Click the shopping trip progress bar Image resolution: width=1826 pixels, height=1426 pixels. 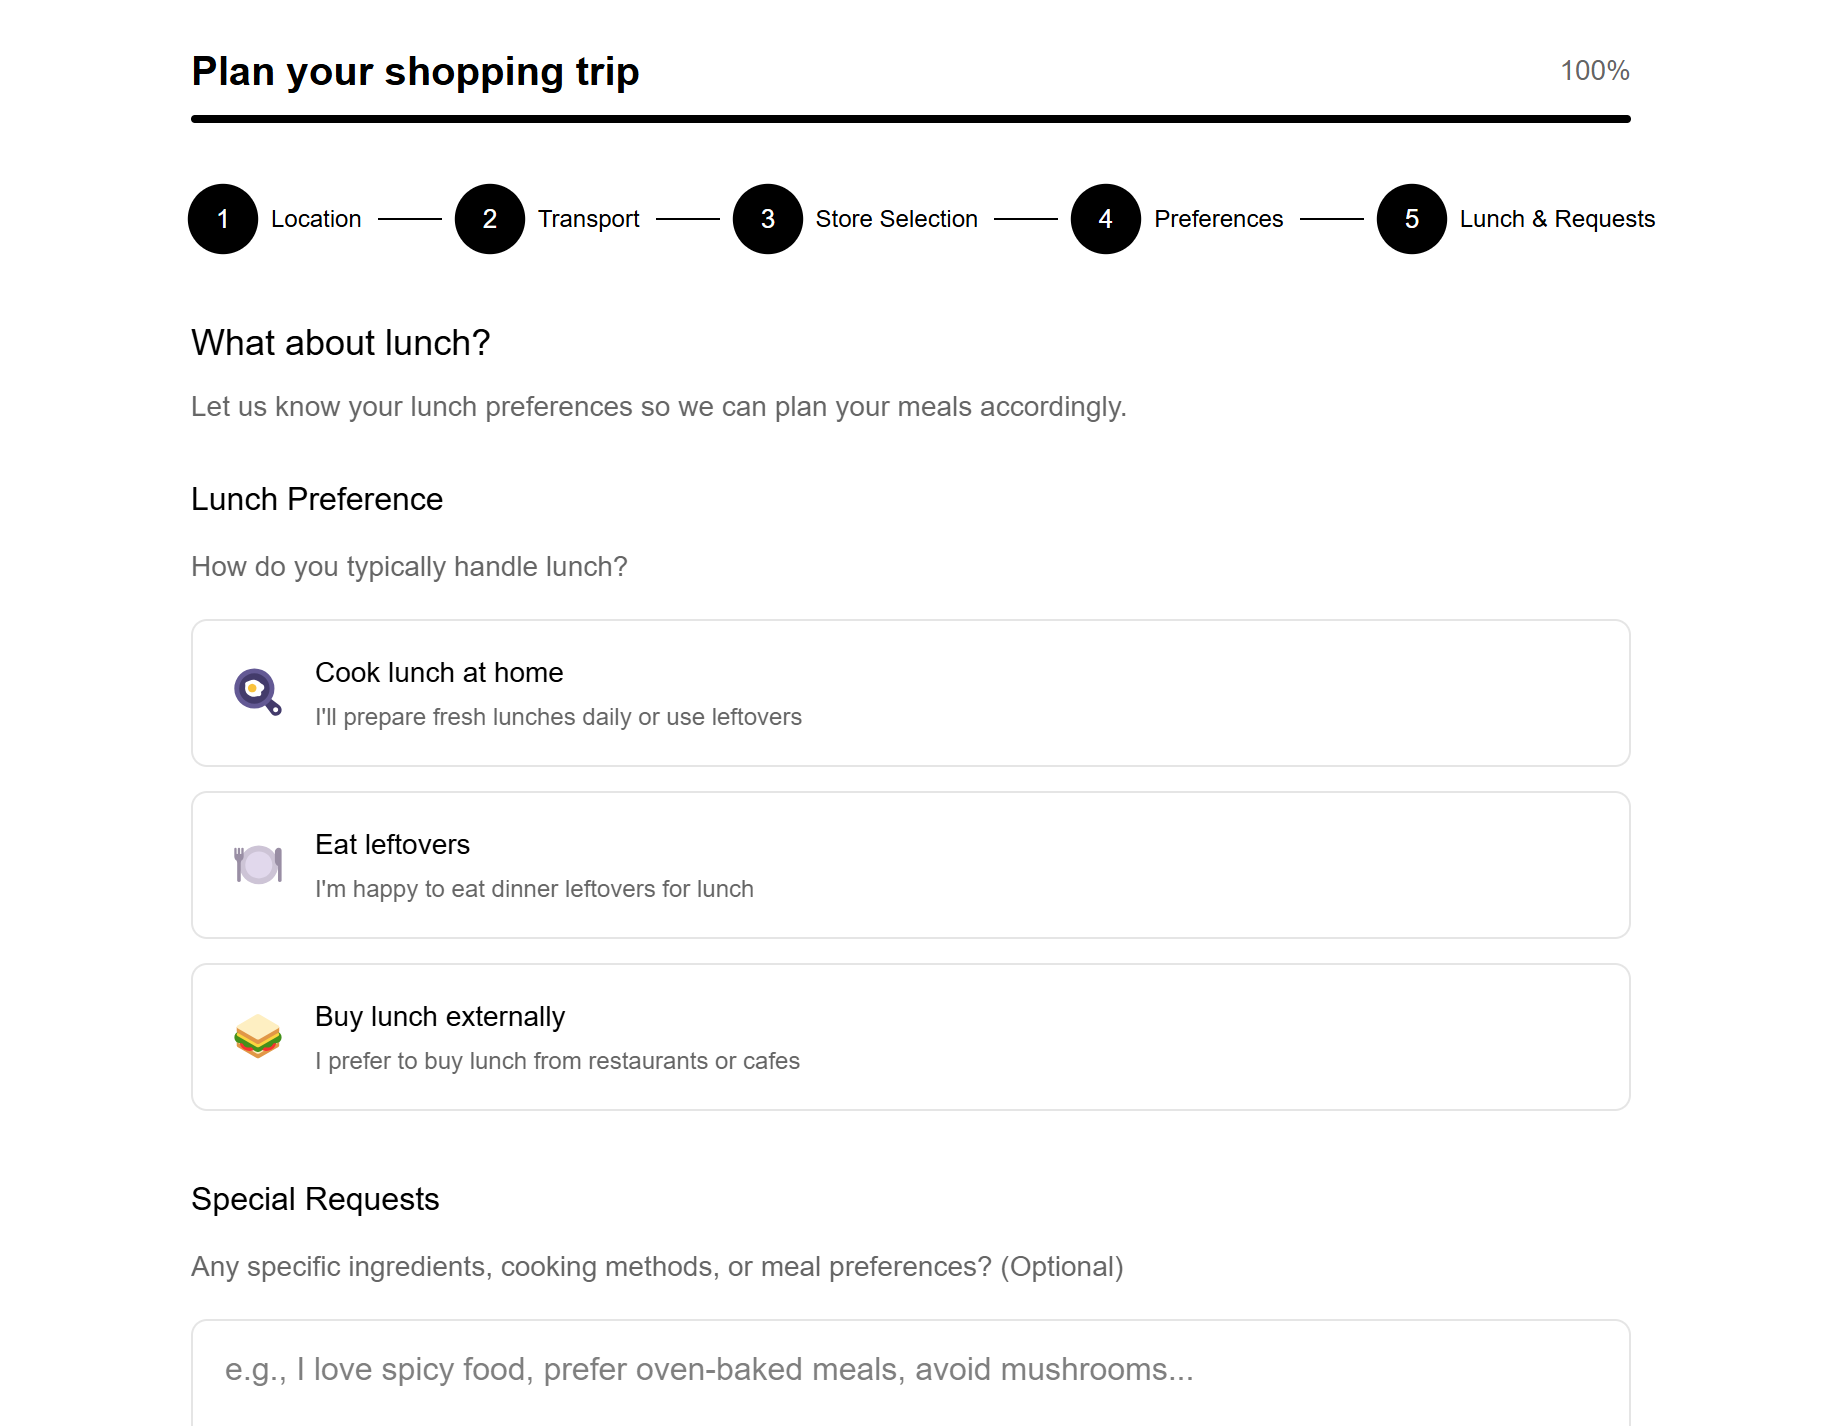pyautogui.click(x=910, y=119)
